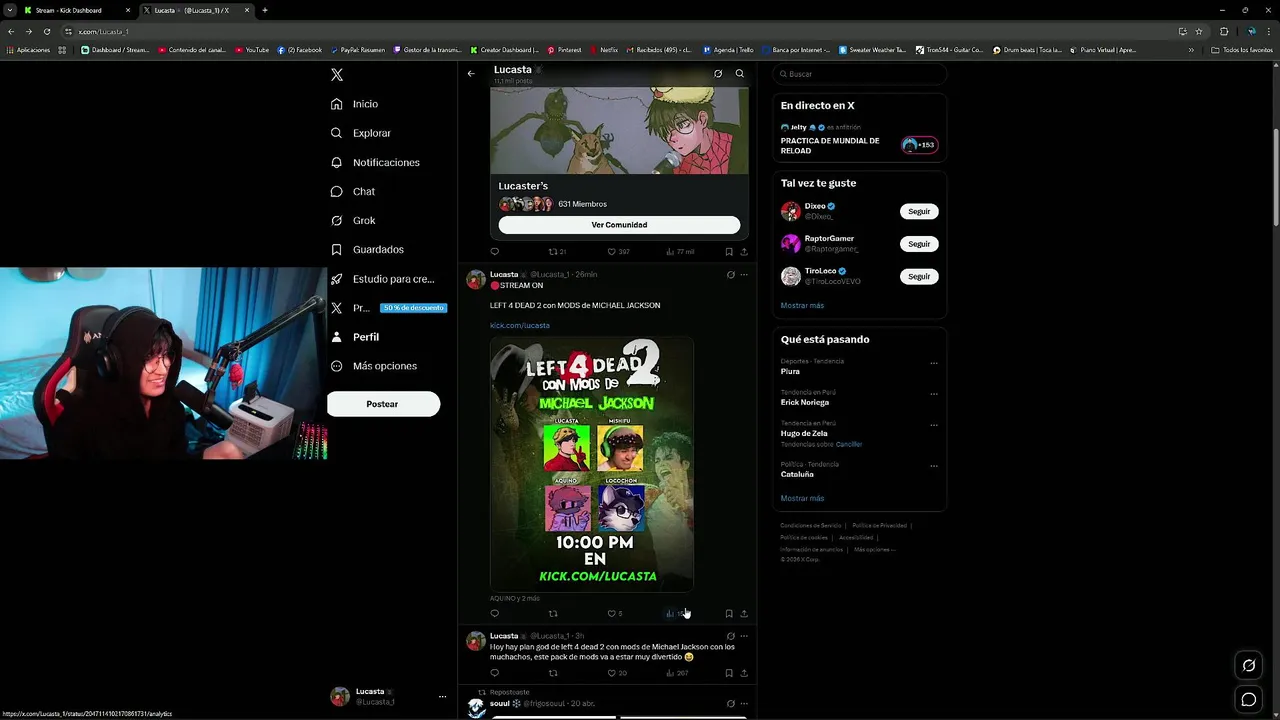Screen dimensions: 1280x720
Task: Bookmark the STREAM ON post
Action: pos(729,614)
